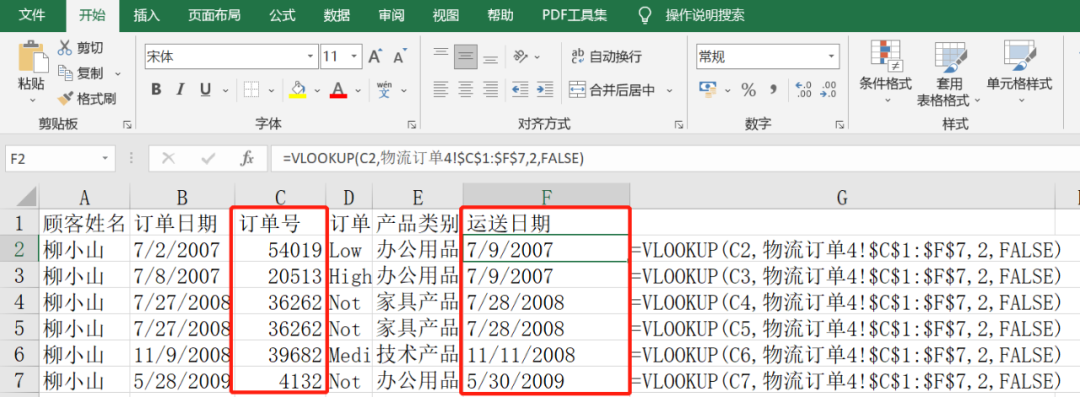1080x397 pixels.
Task: Open alignment group dialog launcher
Action: (679, 125)
